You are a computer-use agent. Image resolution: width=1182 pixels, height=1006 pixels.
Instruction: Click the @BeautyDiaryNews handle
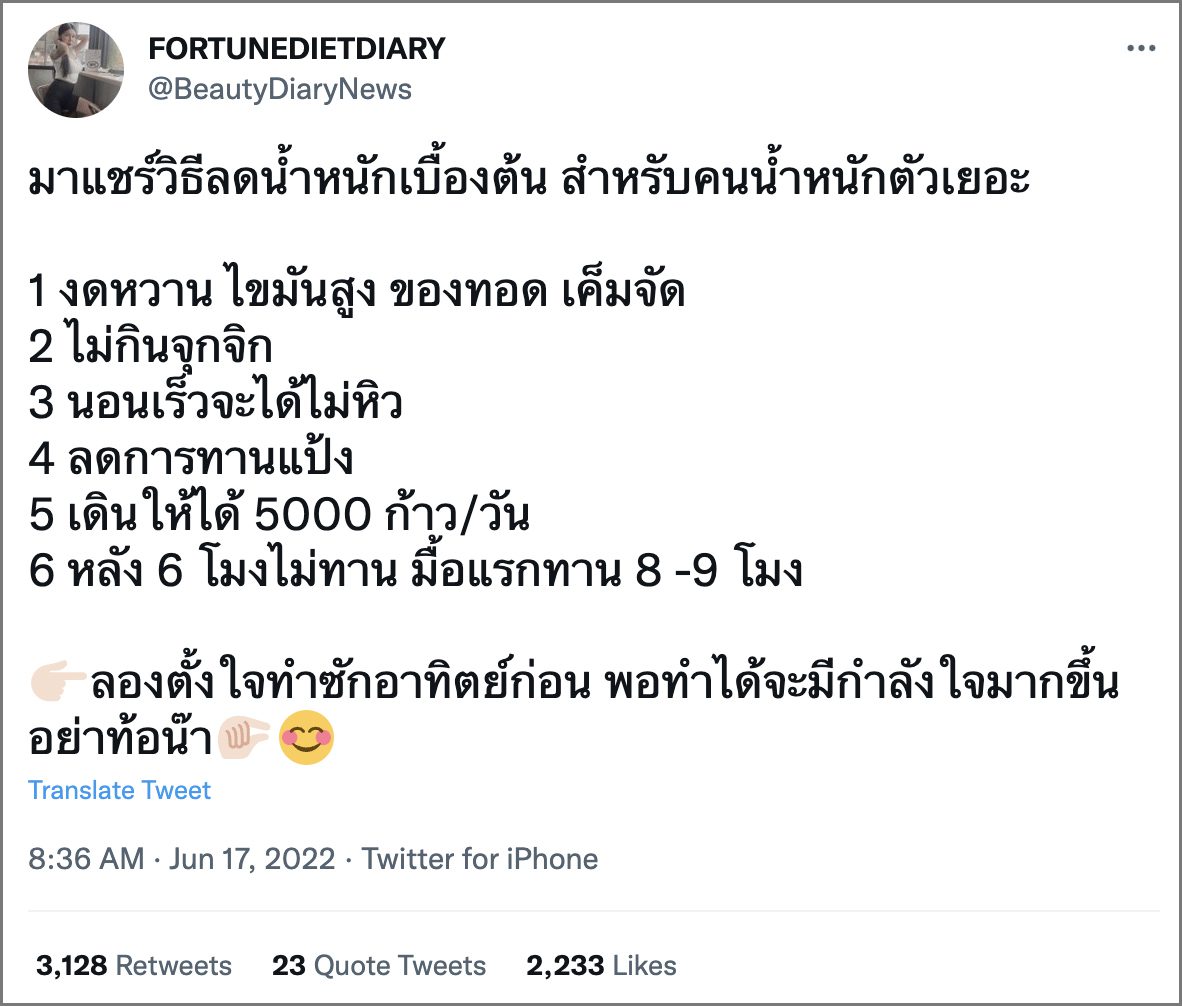[280, 89]
